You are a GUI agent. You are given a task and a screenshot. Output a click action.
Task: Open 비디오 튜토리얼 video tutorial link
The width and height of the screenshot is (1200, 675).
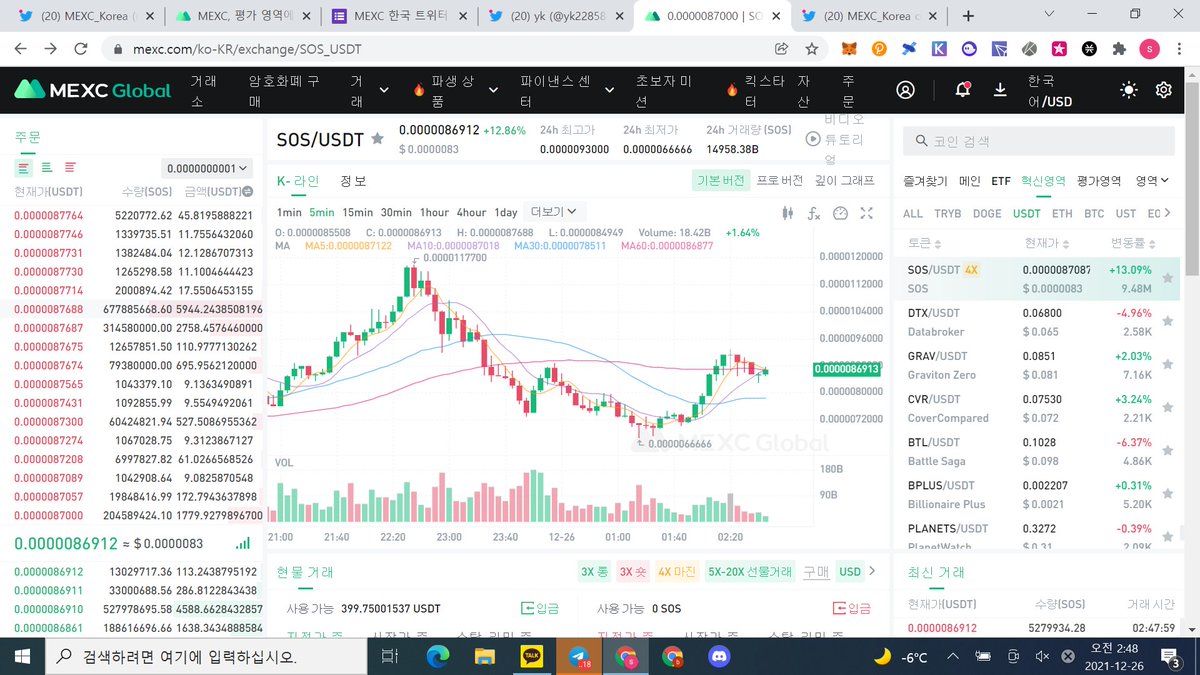coord(836,140)
